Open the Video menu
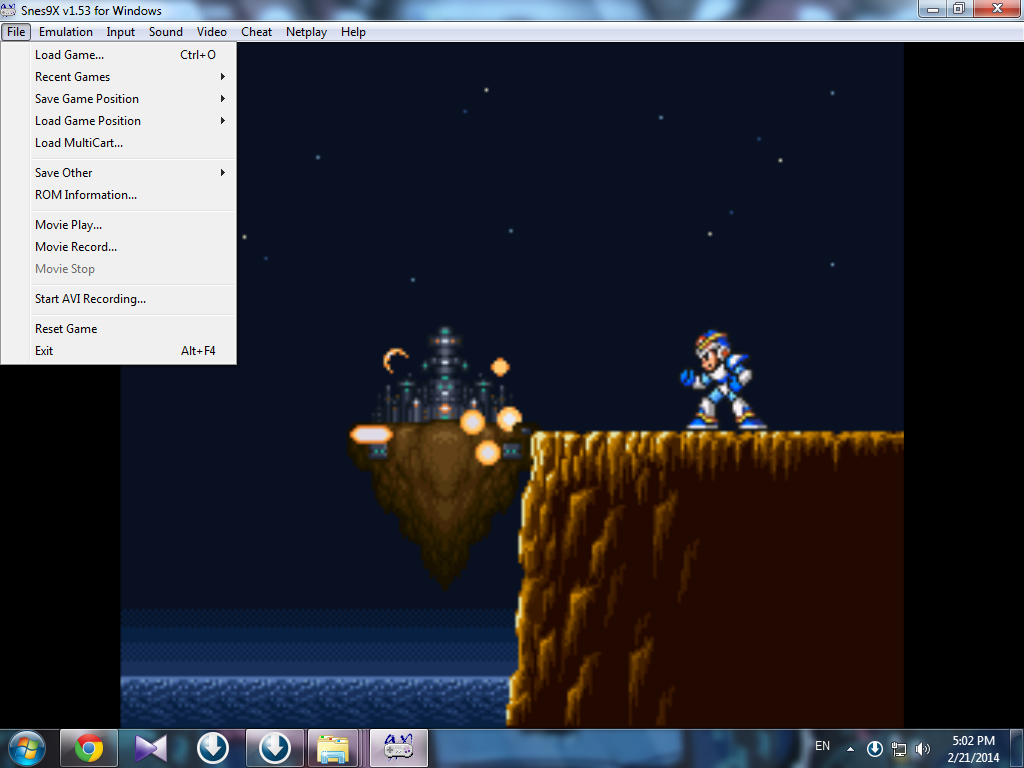Image resolution: width=1024 pixels, height=768 pixels. [212, 32]
